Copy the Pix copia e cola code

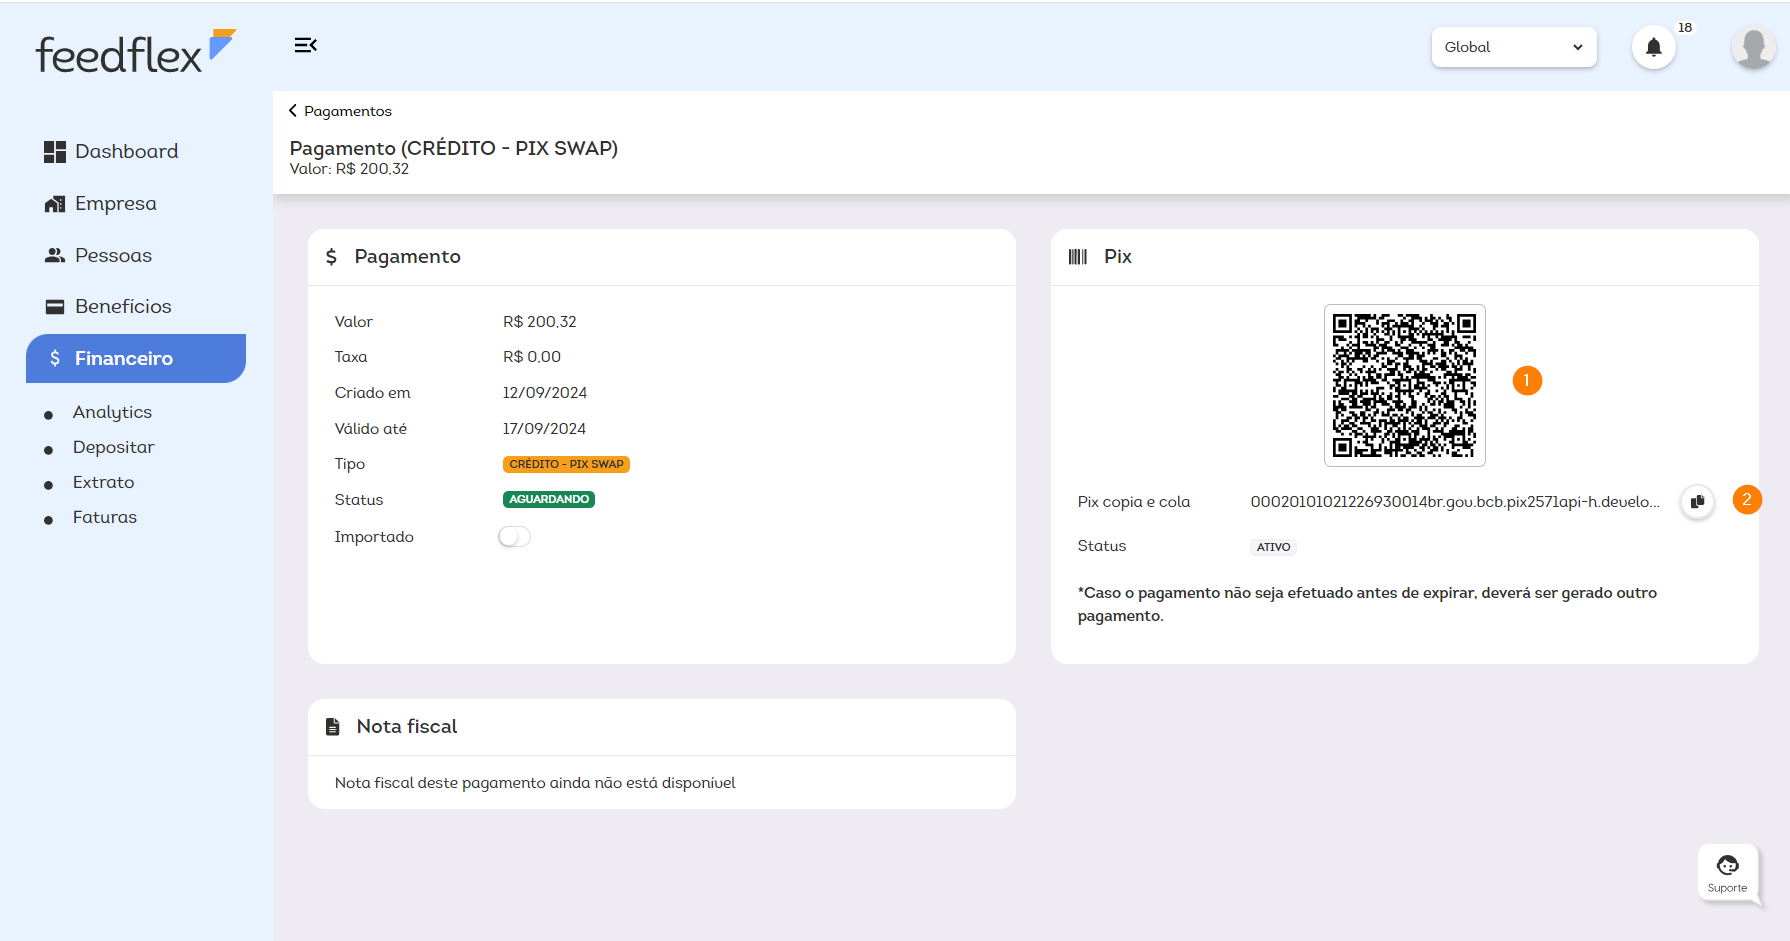coord(1697,502)
